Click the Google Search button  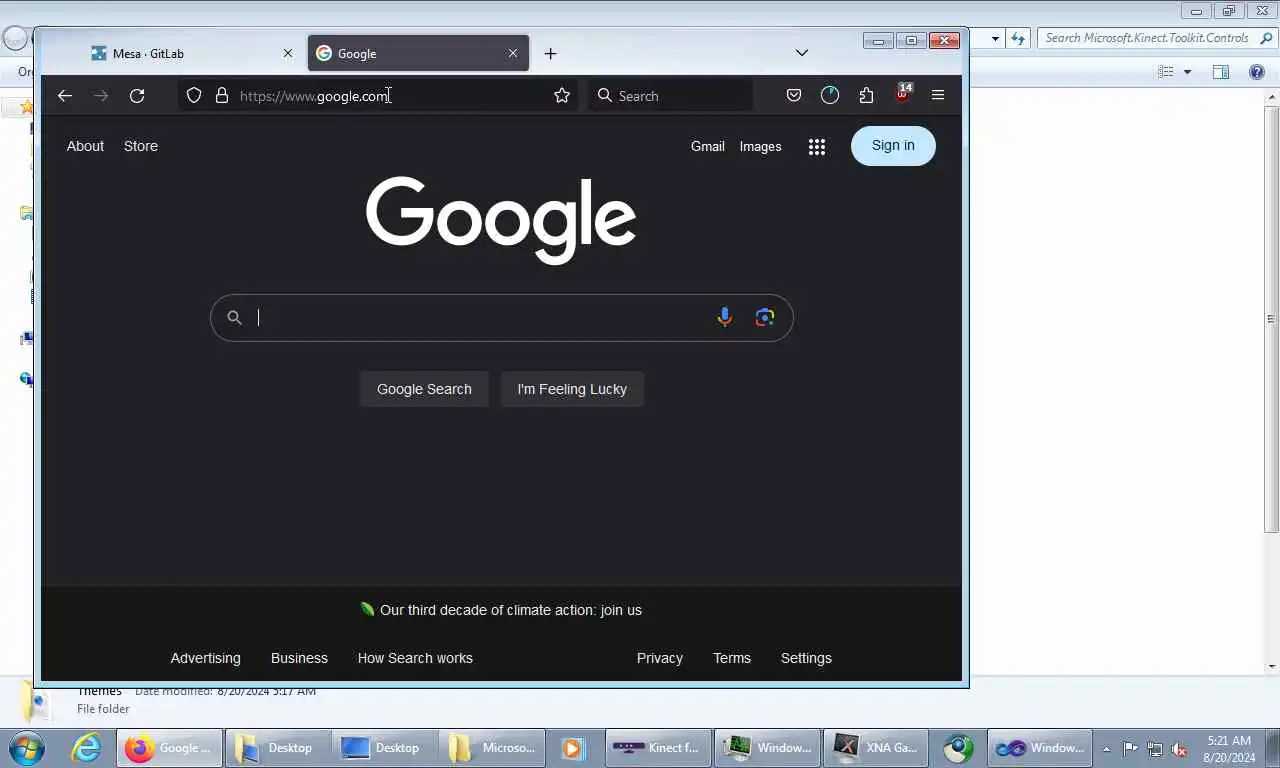tap(424, 389)
